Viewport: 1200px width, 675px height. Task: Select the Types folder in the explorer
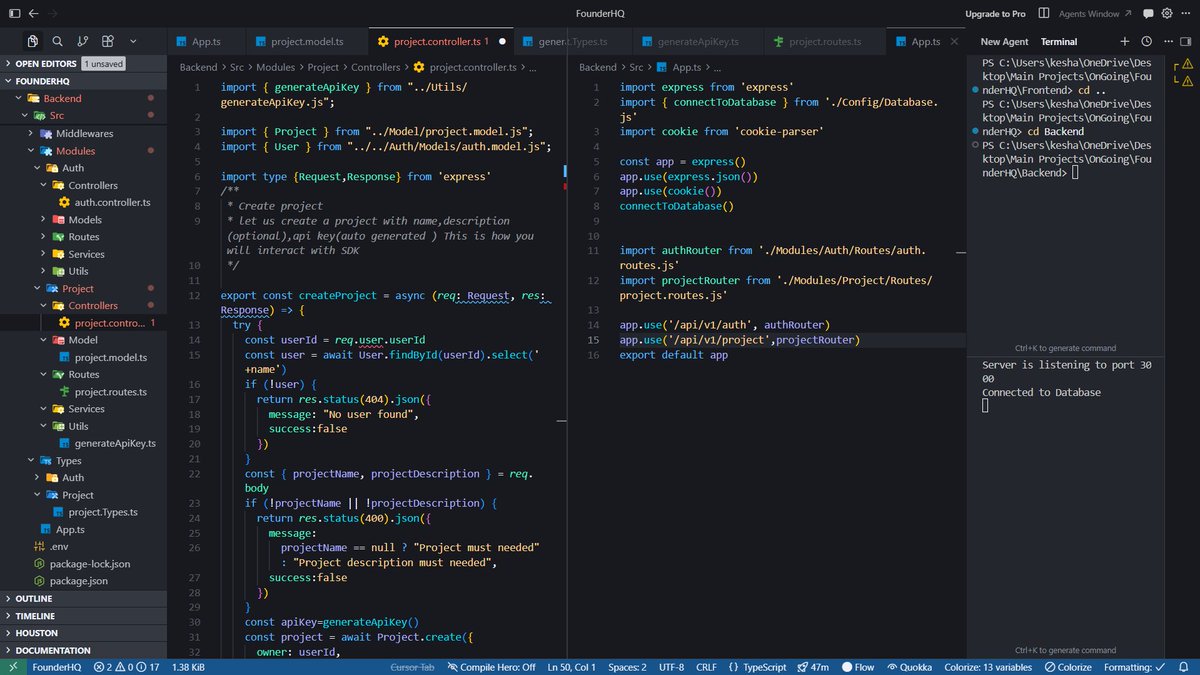(x=83, y=461)
